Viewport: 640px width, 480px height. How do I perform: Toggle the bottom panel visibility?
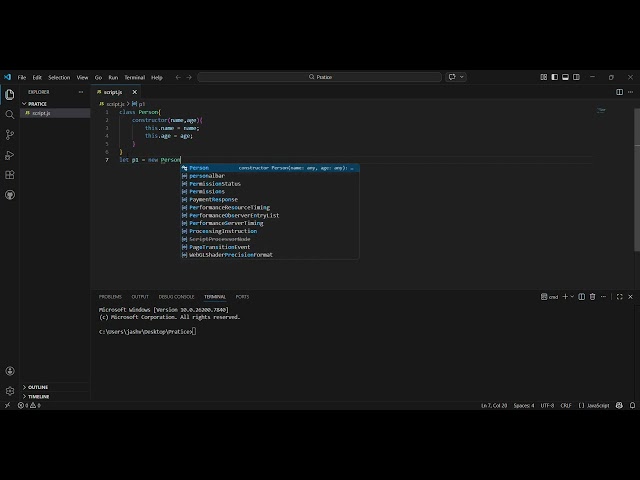tap(565, 77)
